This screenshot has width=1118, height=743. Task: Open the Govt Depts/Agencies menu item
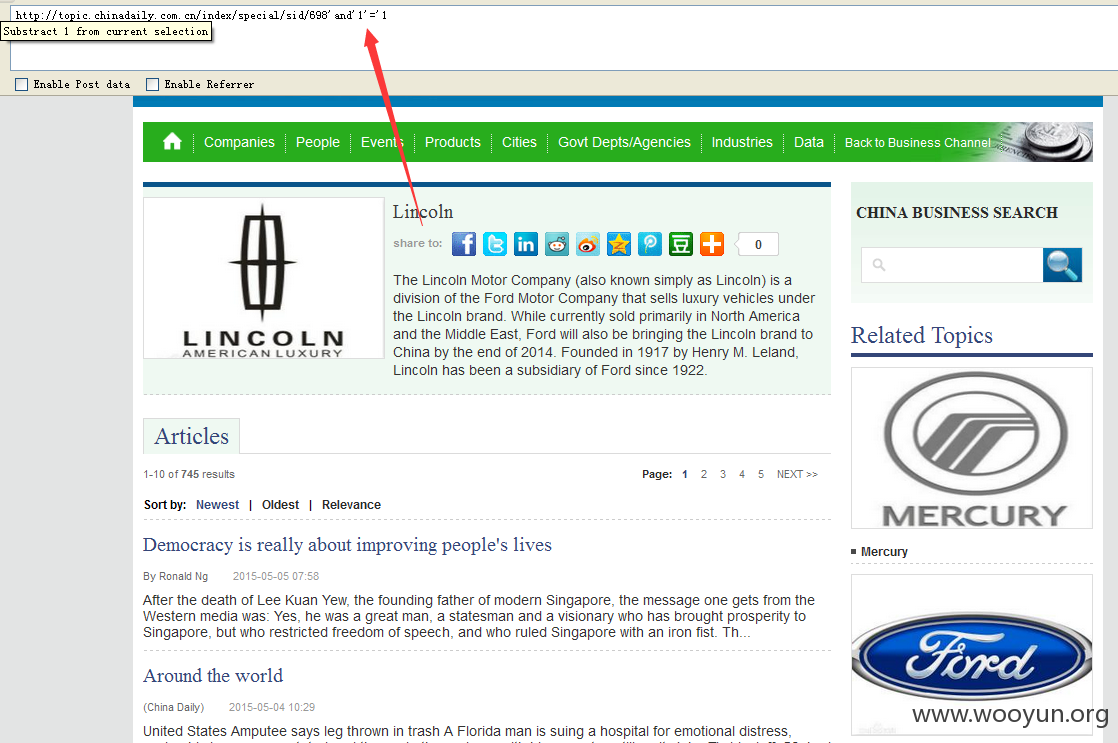pyautogui.click(x=624, y=142)
